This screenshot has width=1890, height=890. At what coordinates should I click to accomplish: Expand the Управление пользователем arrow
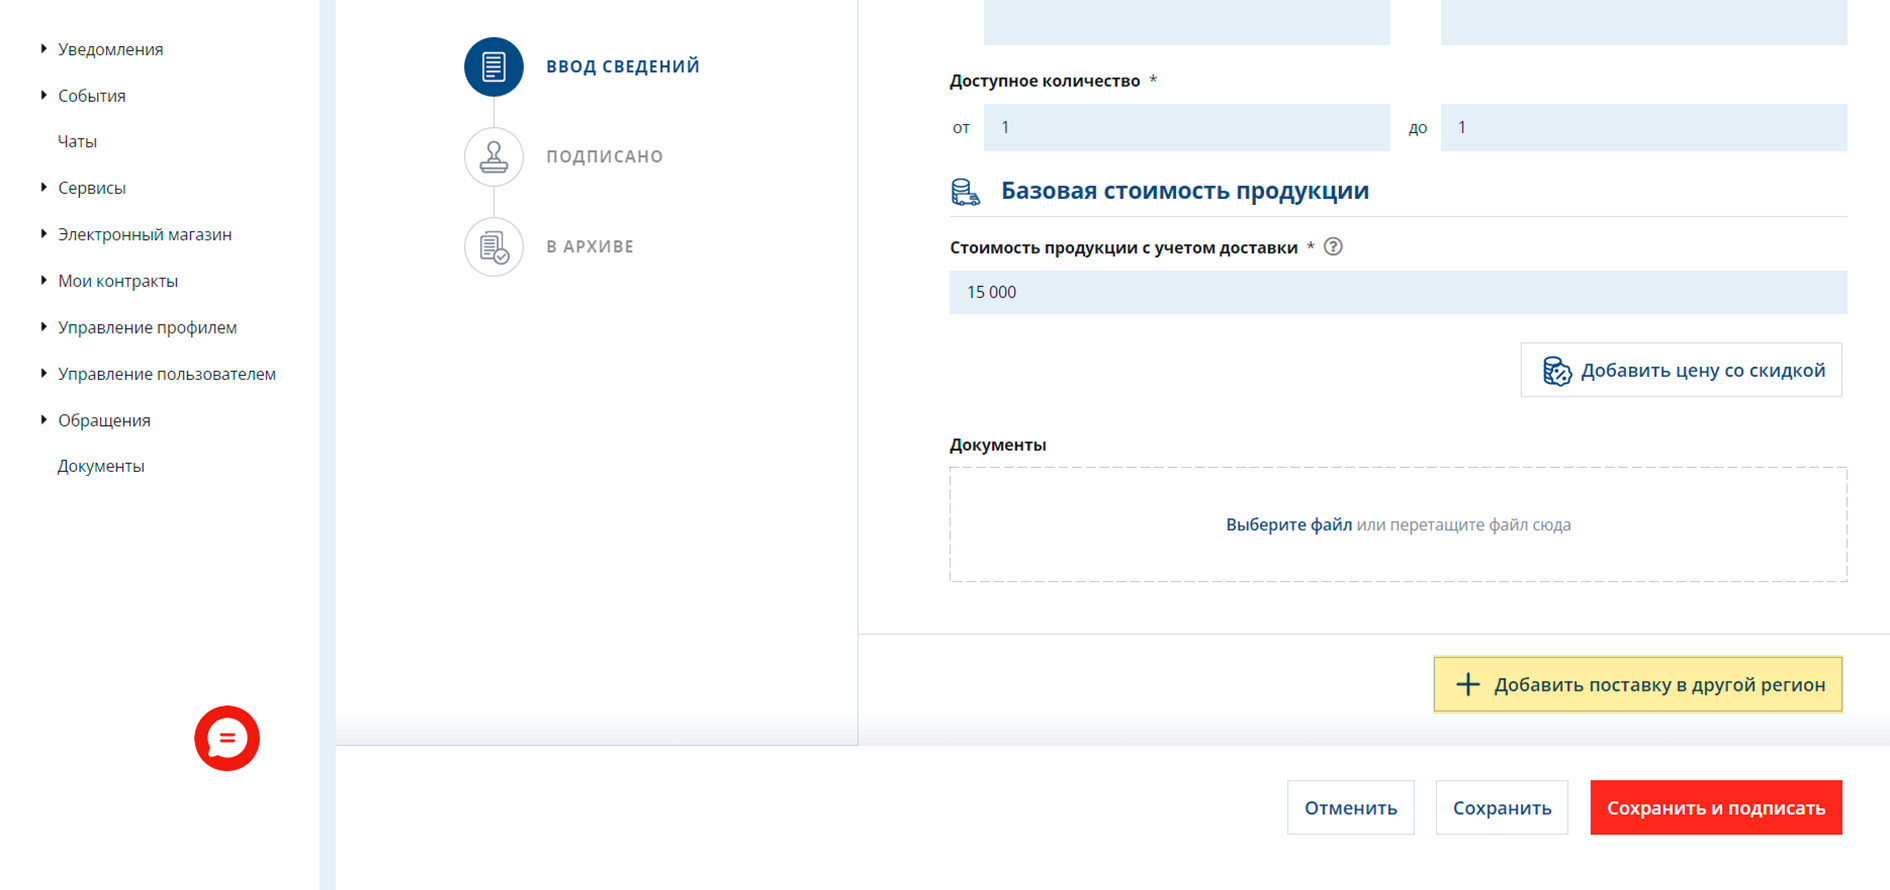click(x=44, y=373)
